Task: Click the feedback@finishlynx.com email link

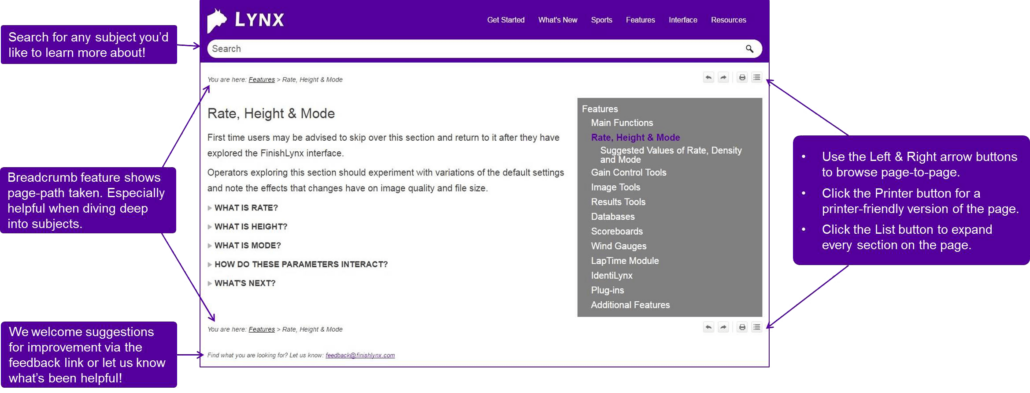Action: point(360,355)
